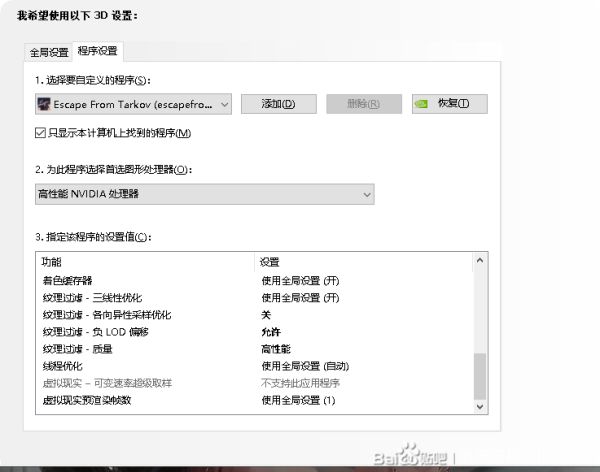Click the settings list scroll up arrow
Image resolution: width=600 pixels, height=472 pixels.
click(479, 261)
